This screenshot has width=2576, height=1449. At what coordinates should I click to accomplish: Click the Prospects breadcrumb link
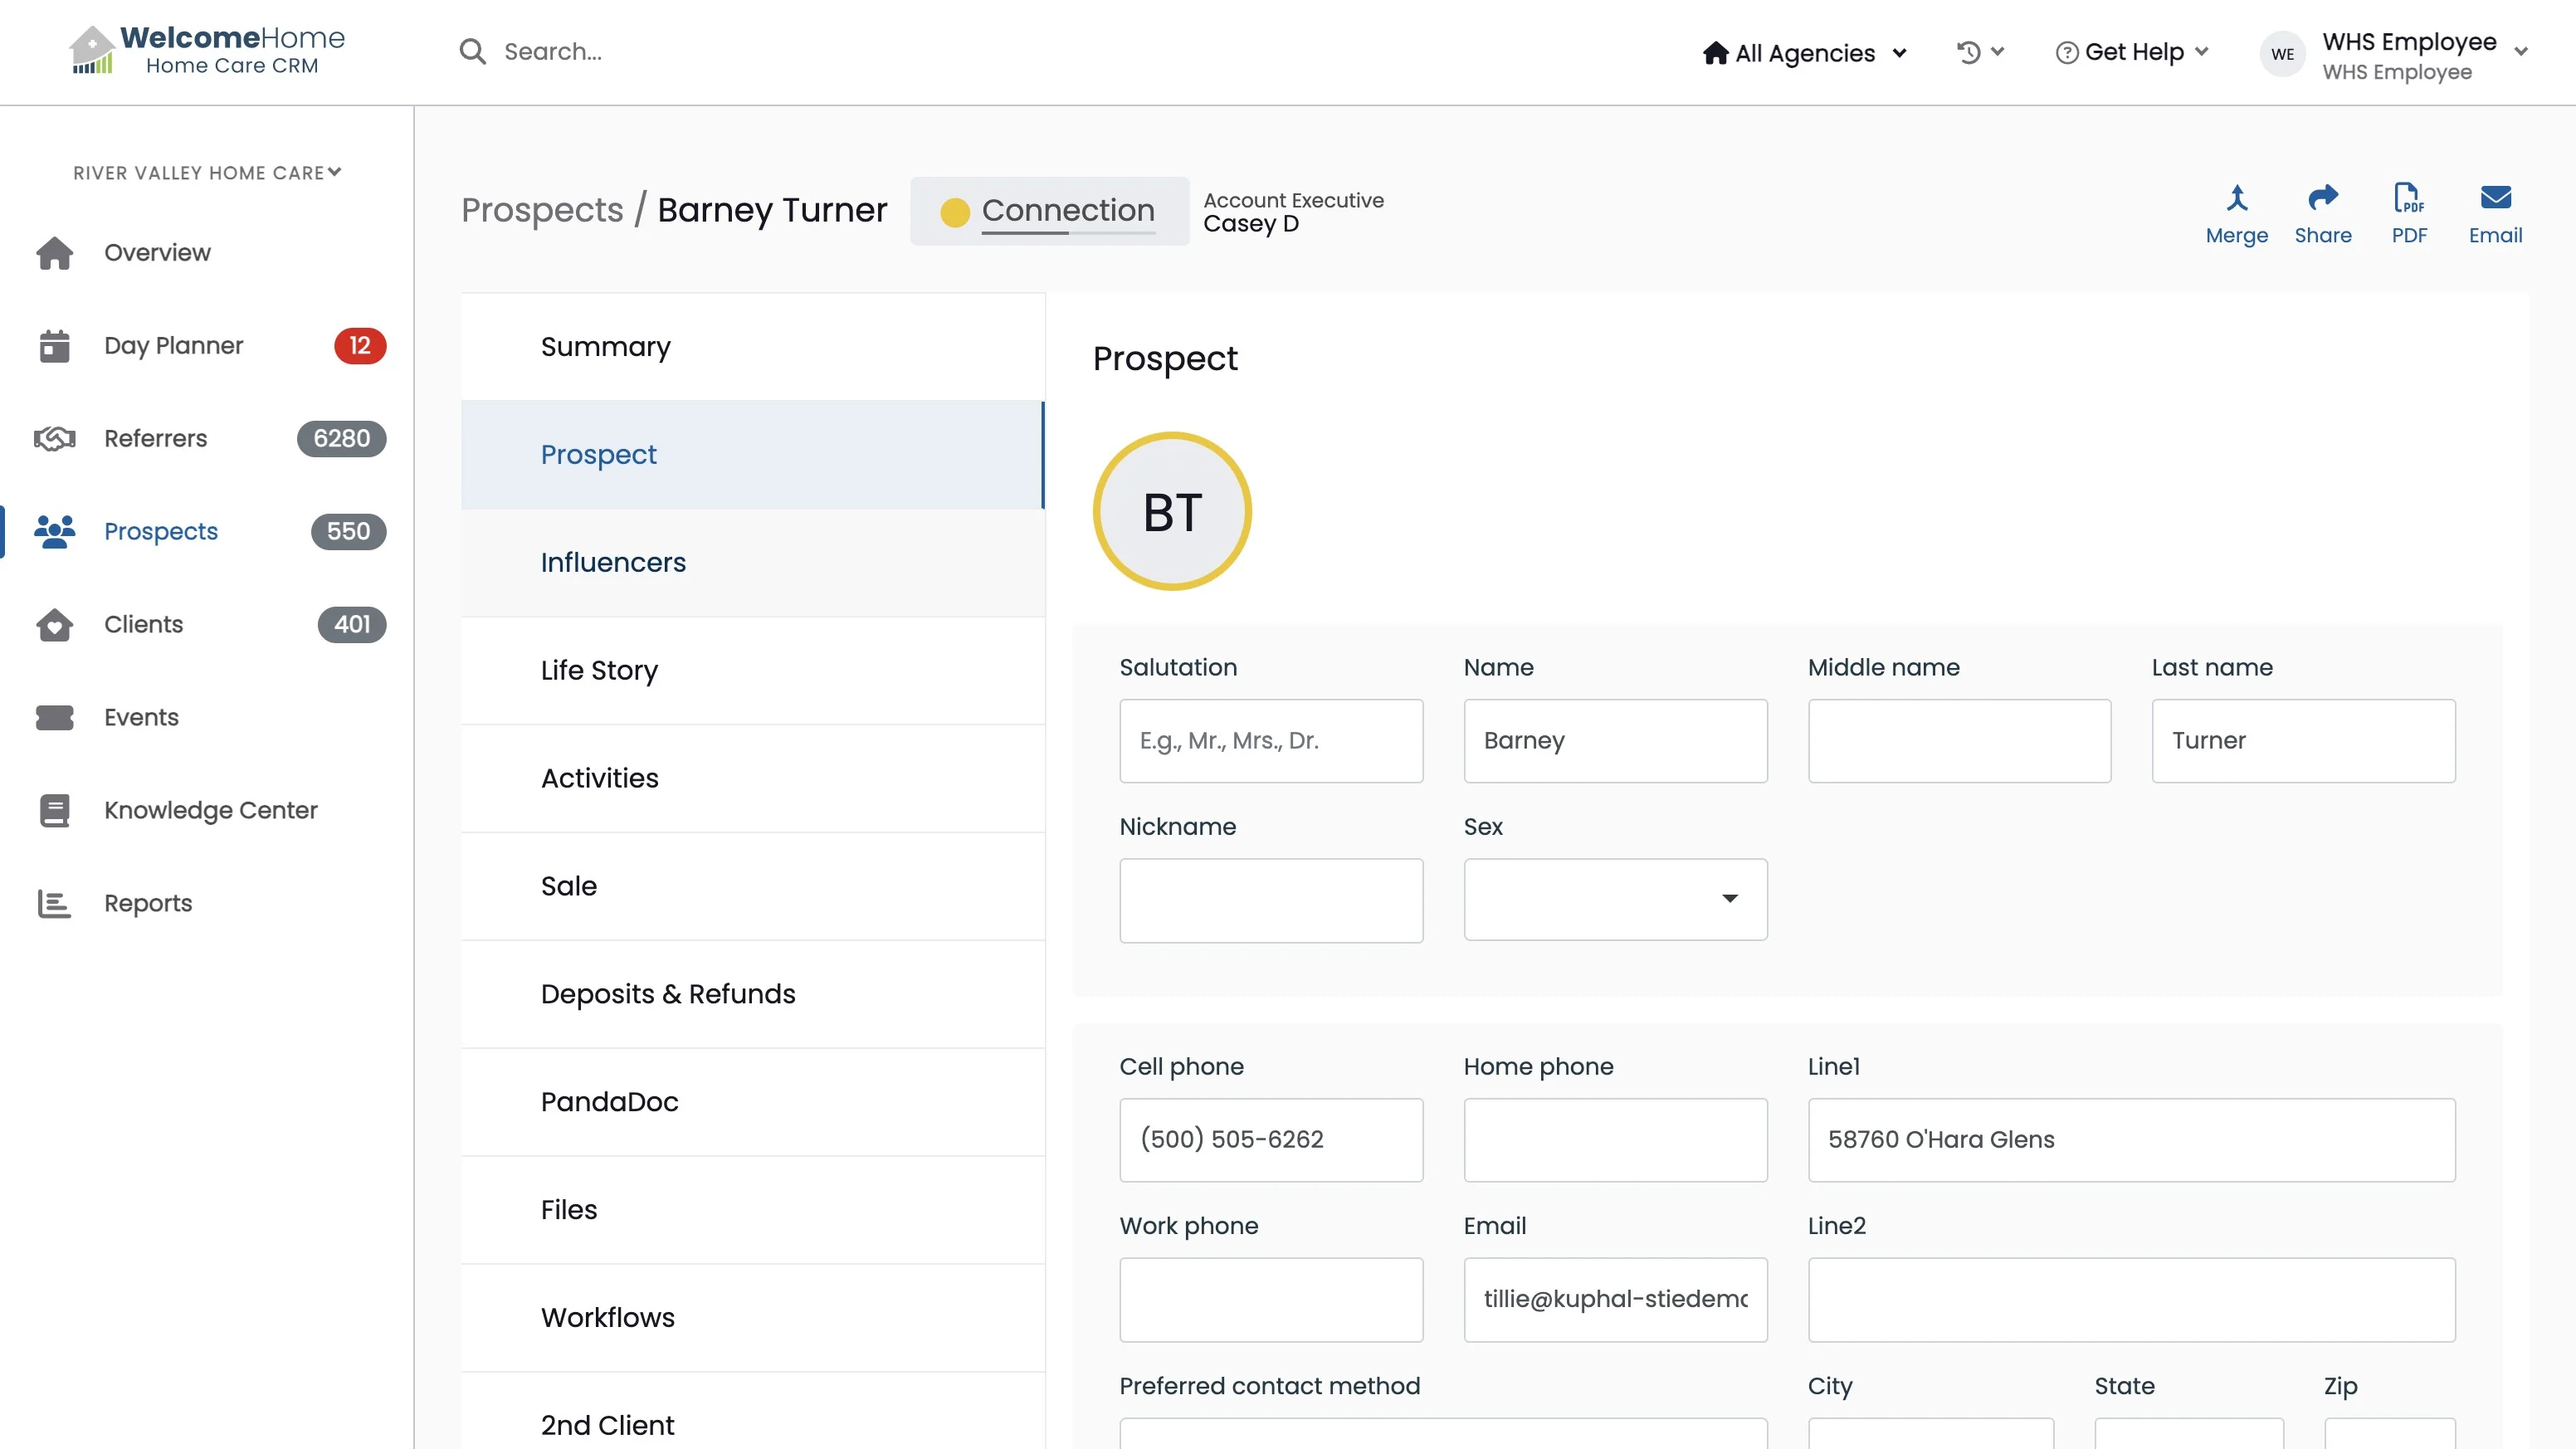click(542, 211)
